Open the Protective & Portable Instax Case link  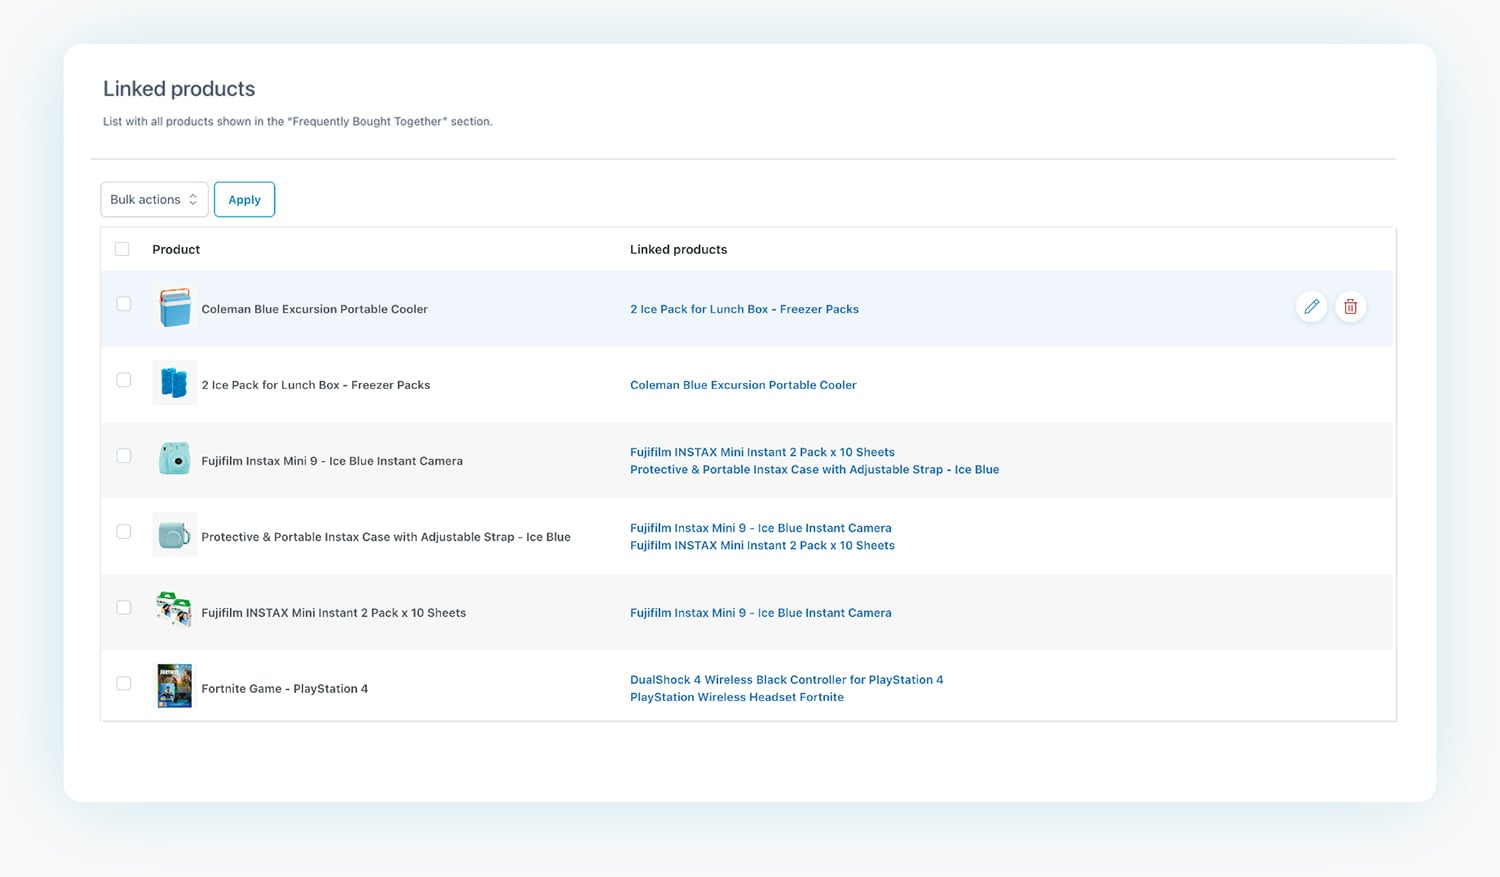point(814,469)
